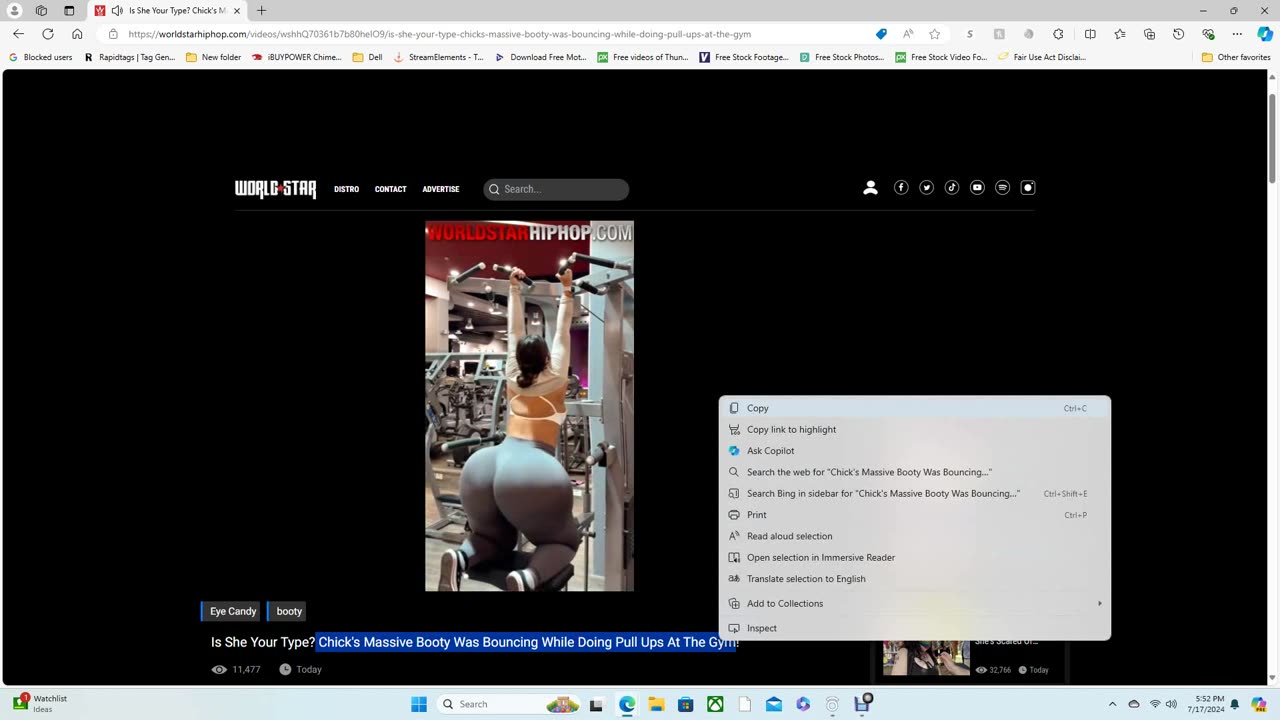Close the 'Is She Your Type?' tab
The image size is (1280, 720).
(237, 10)
